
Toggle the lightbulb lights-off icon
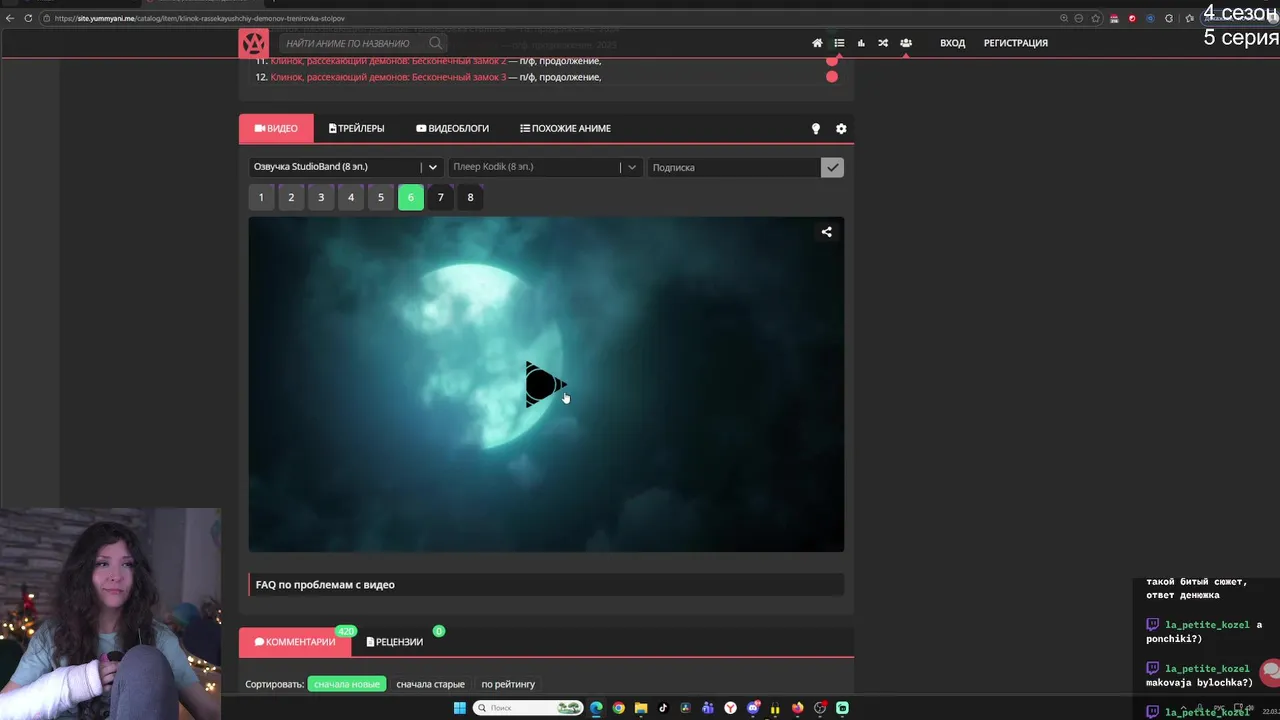[x=815, y=129]
